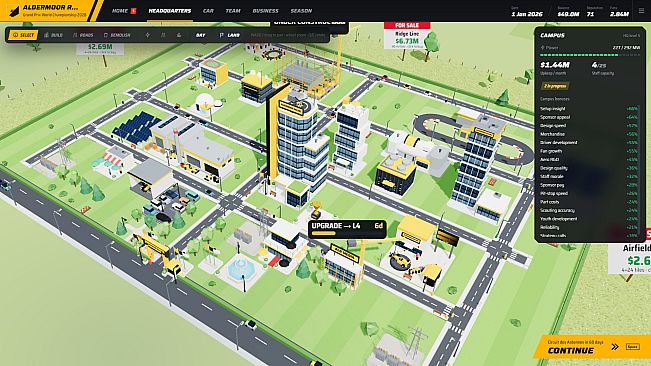Select the white dome observatory building
The image size is (651, 366).
(x=206, y=103)
